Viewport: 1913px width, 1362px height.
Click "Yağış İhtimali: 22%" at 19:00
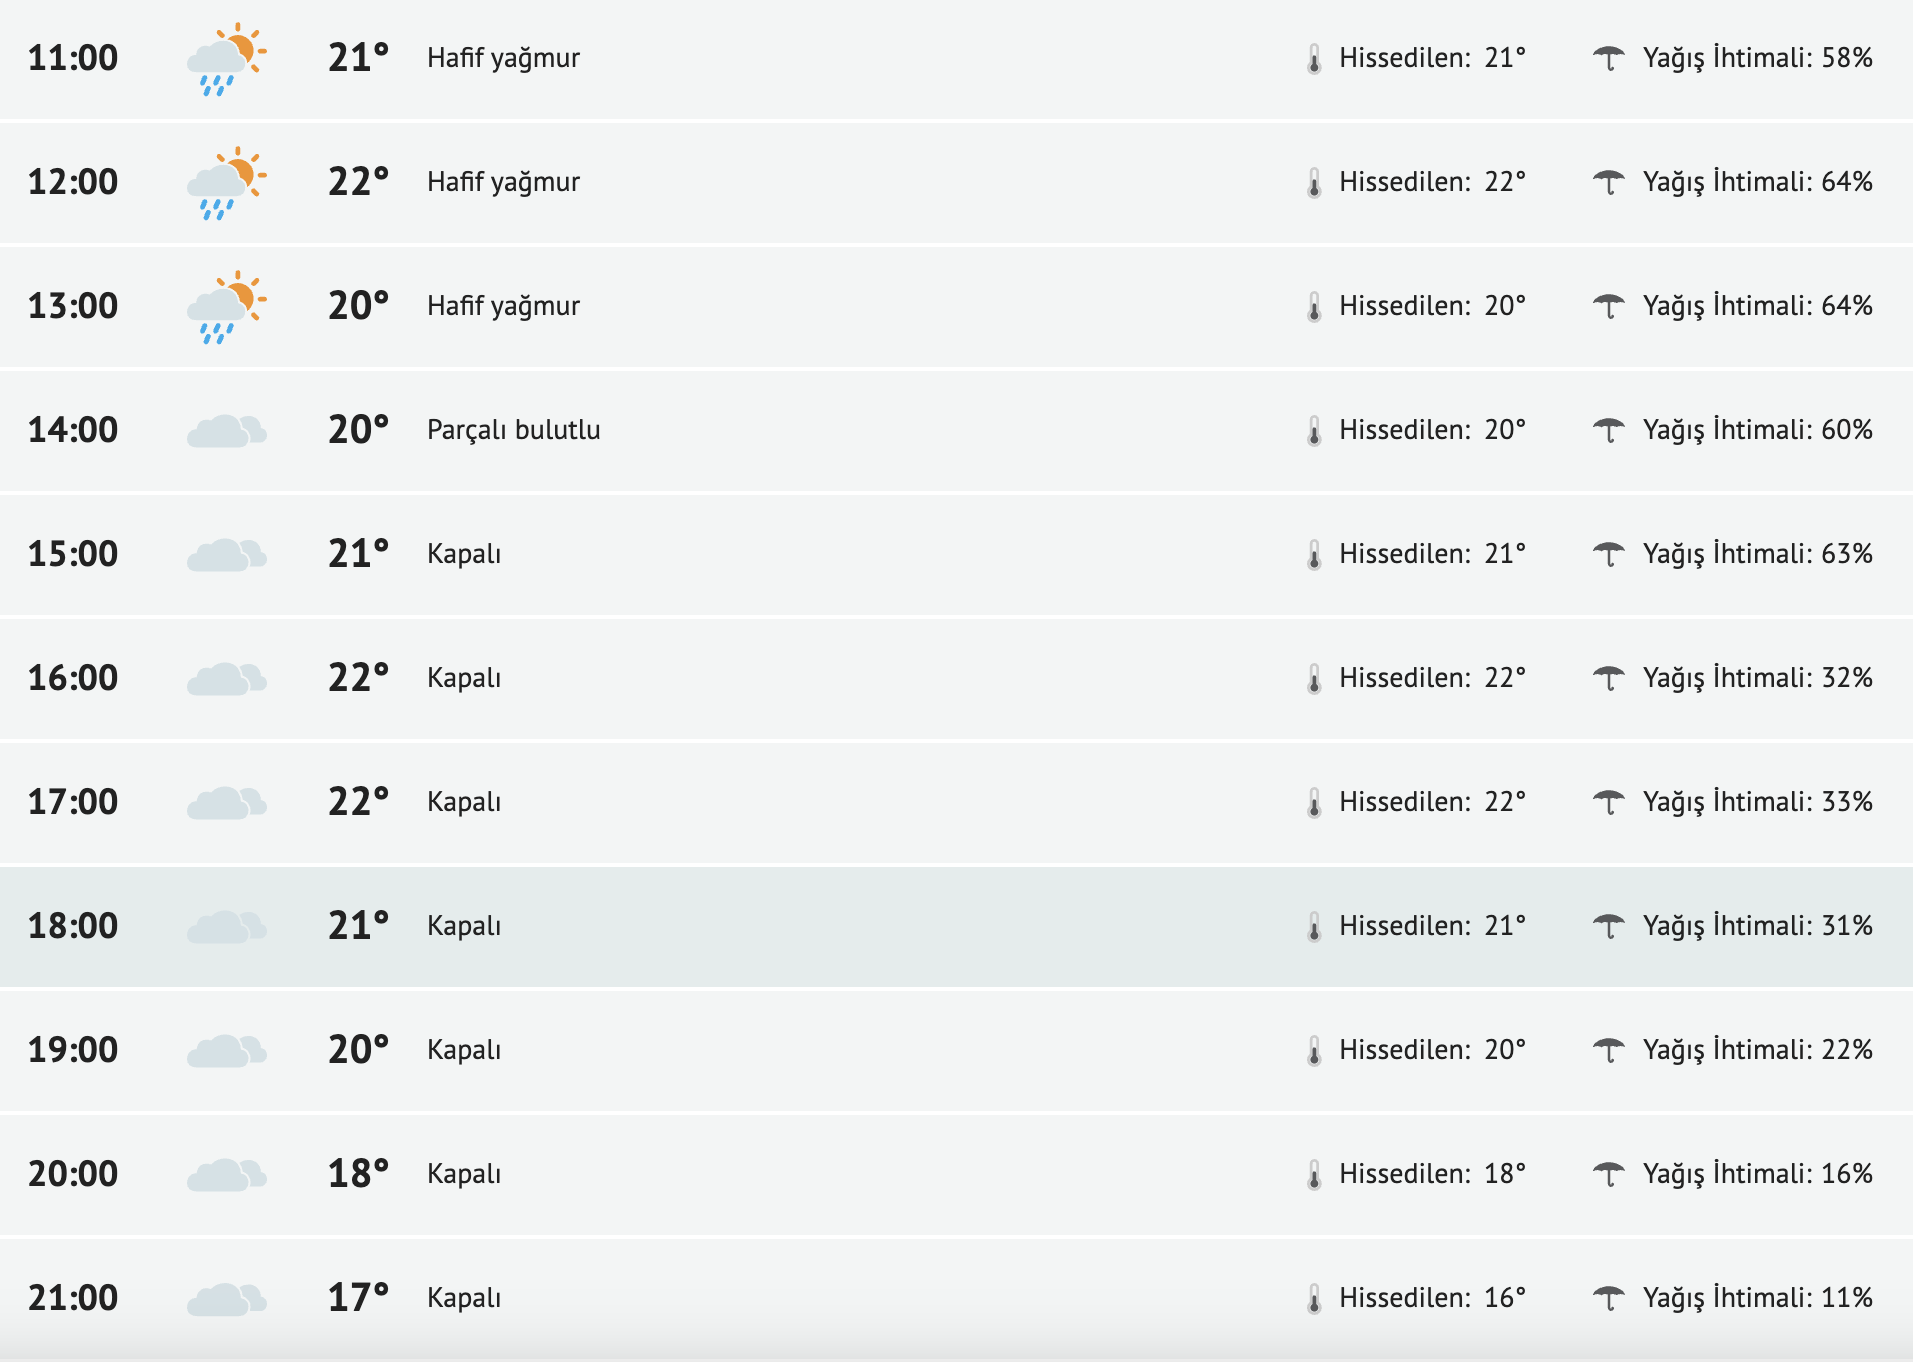click(x=1757, y=1050)
